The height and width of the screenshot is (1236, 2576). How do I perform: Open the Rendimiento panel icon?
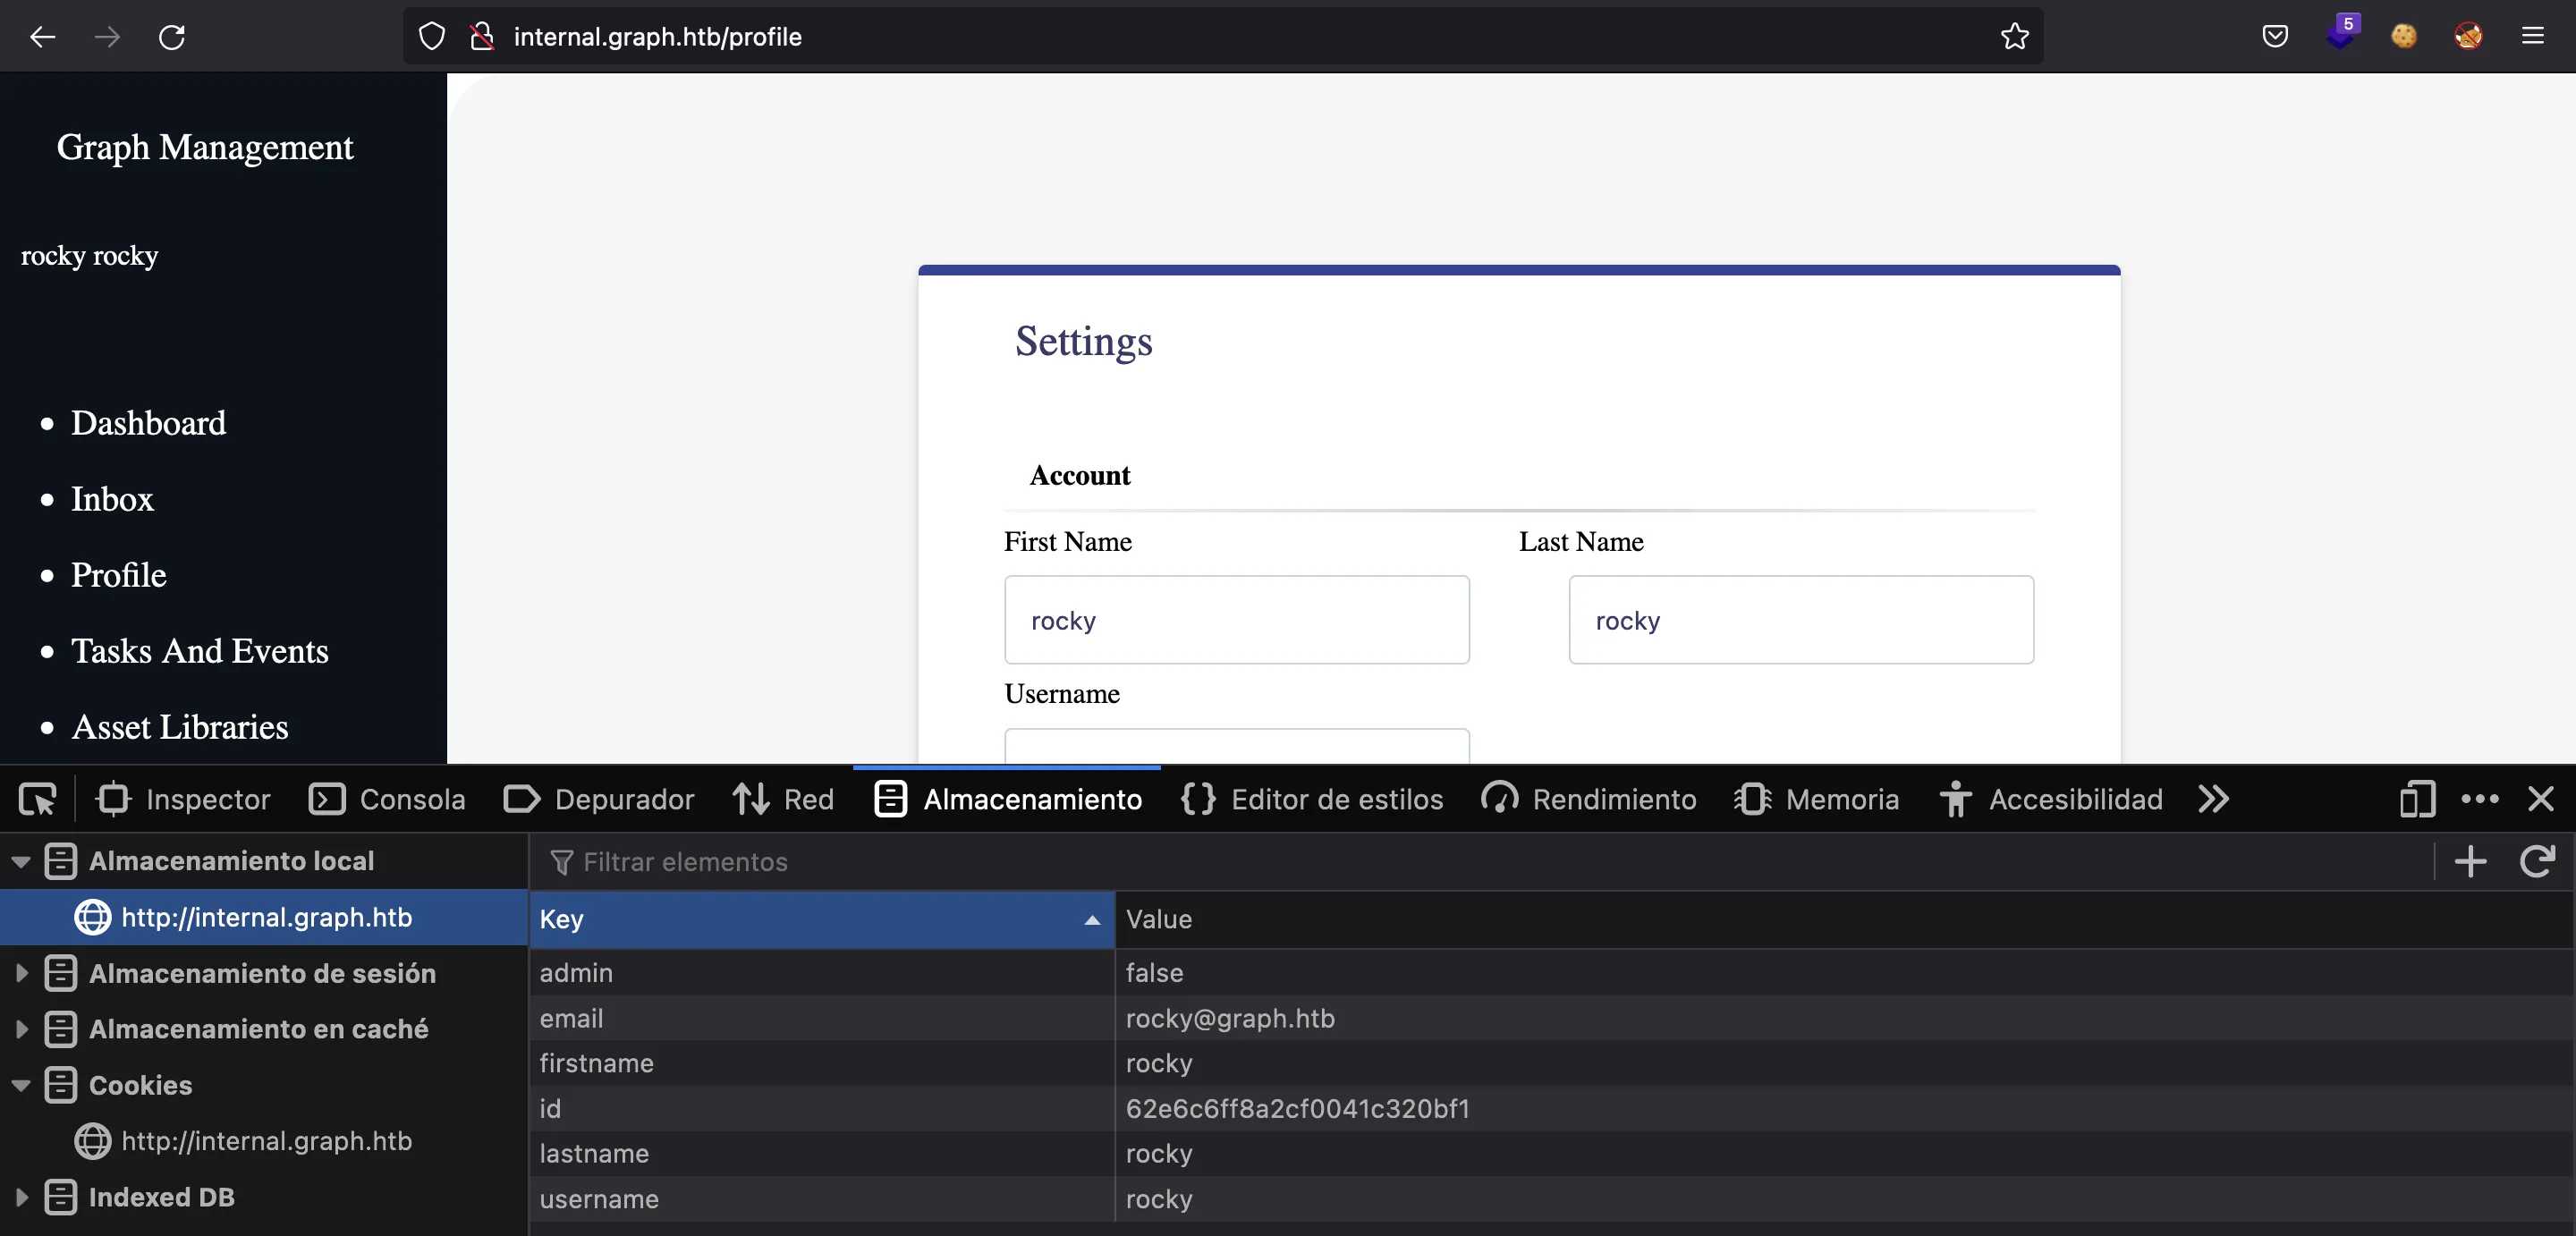point(1496,799)
